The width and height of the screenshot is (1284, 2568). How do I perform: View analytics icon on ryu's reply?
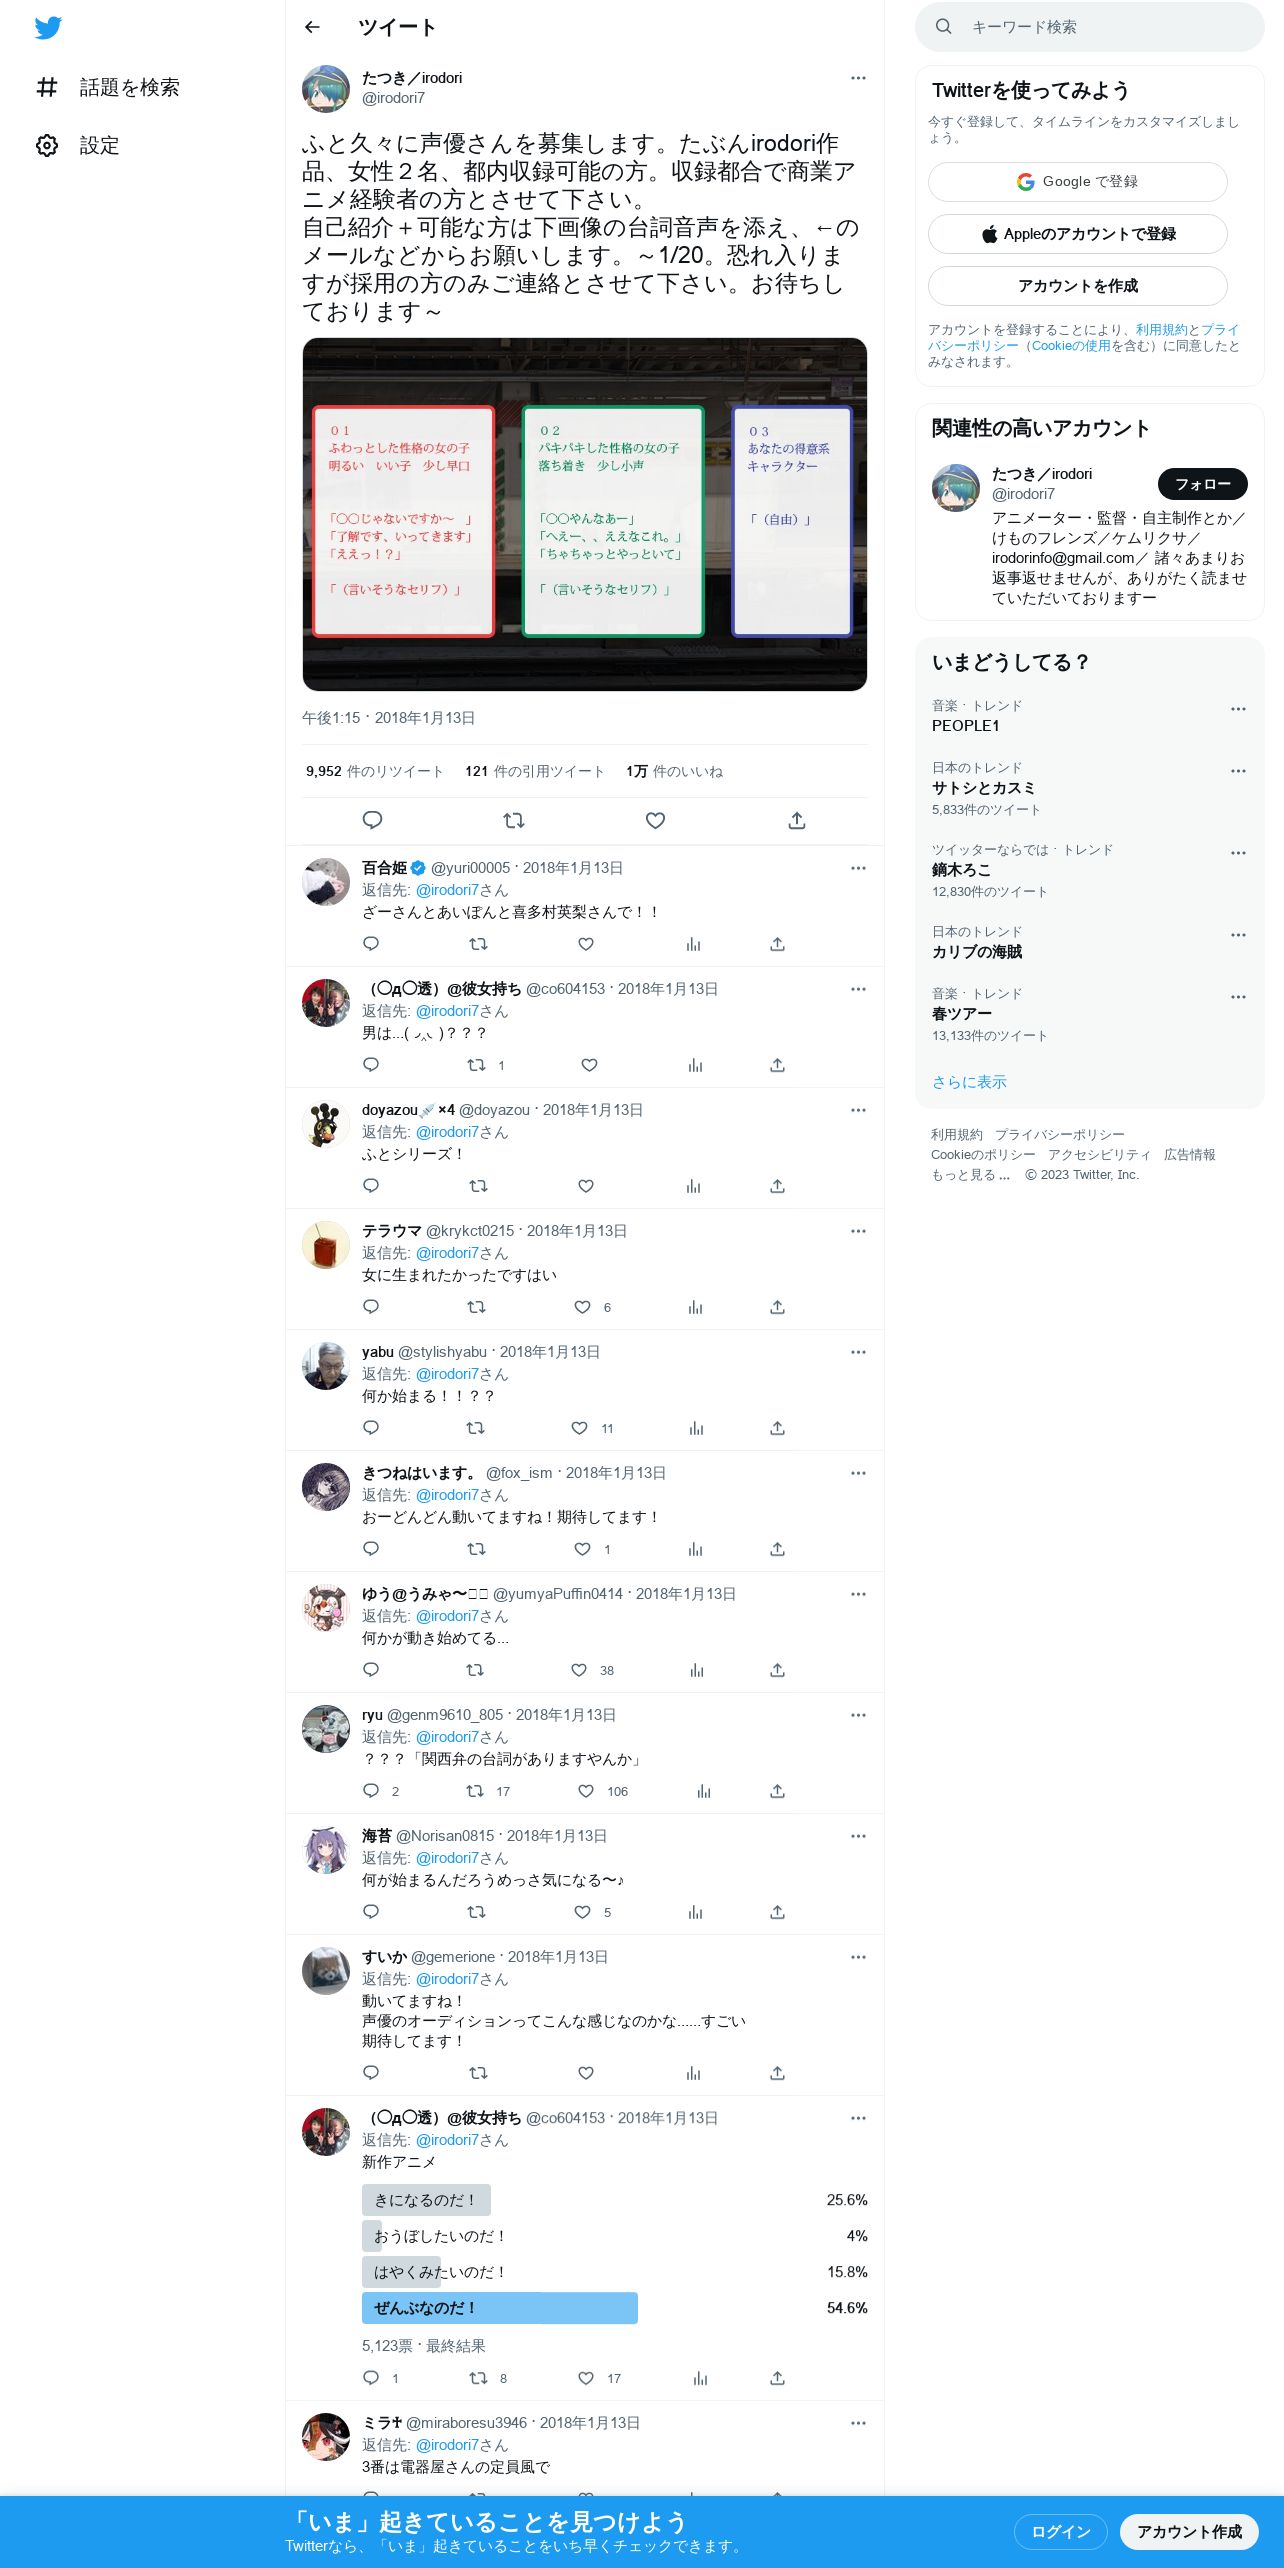coord(704,1791)
